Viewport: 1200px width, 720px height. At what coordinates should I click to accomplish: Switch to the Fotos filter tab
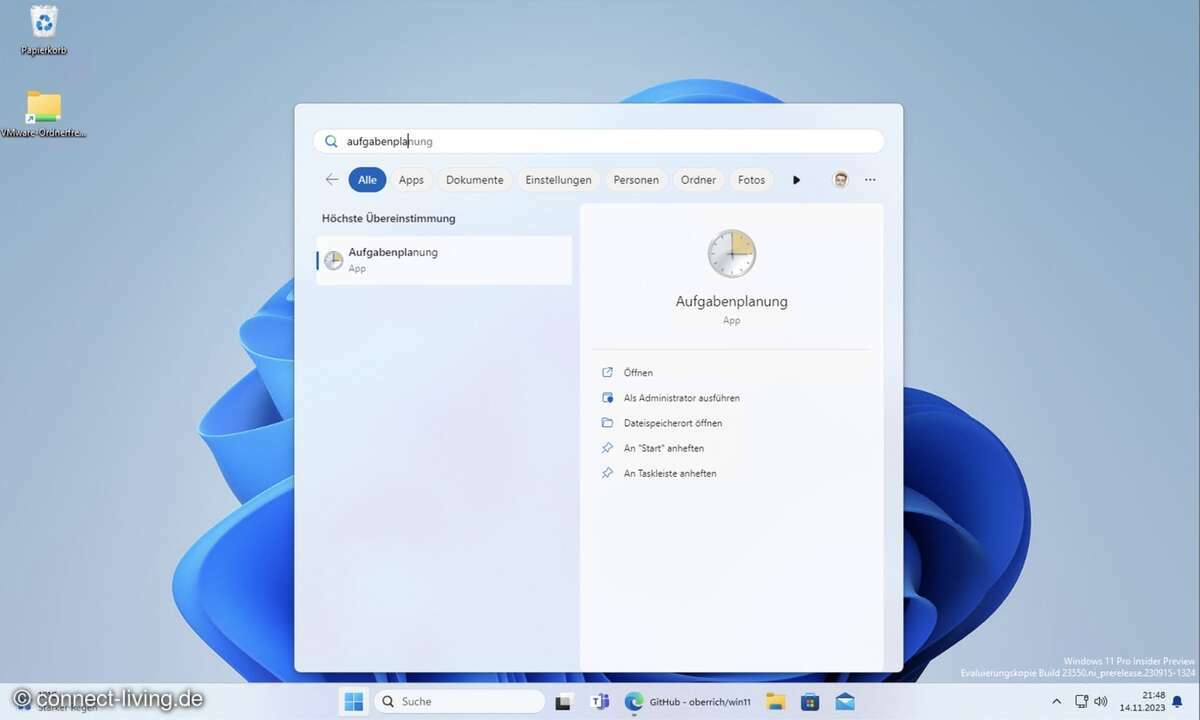[x=751, y=180]
